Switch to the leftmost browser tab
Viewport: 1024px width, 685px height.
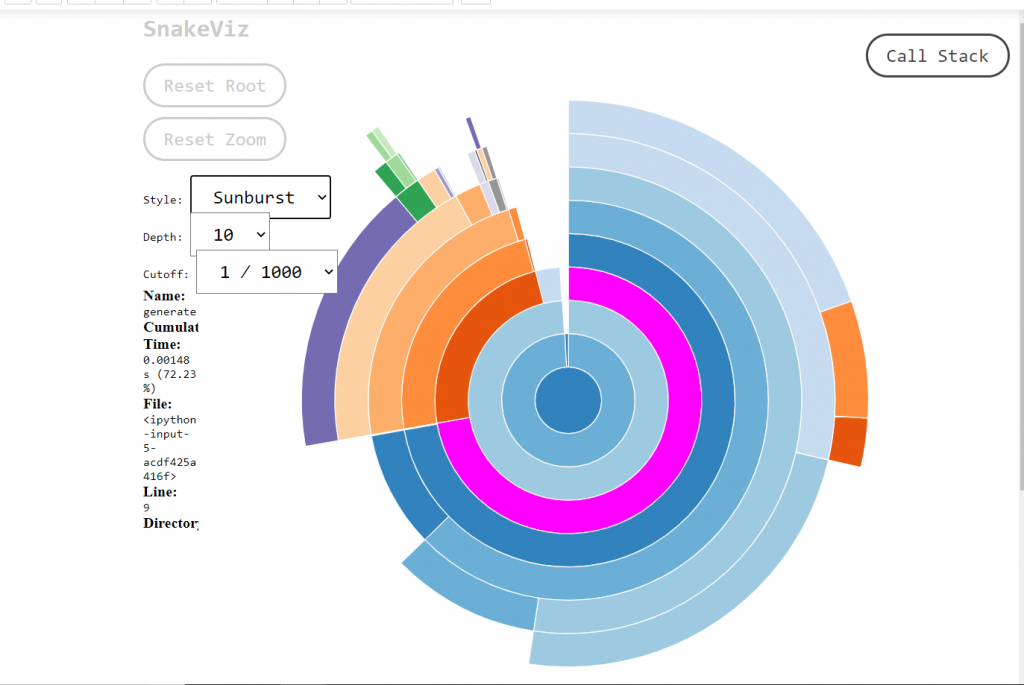tap(20, 3)
